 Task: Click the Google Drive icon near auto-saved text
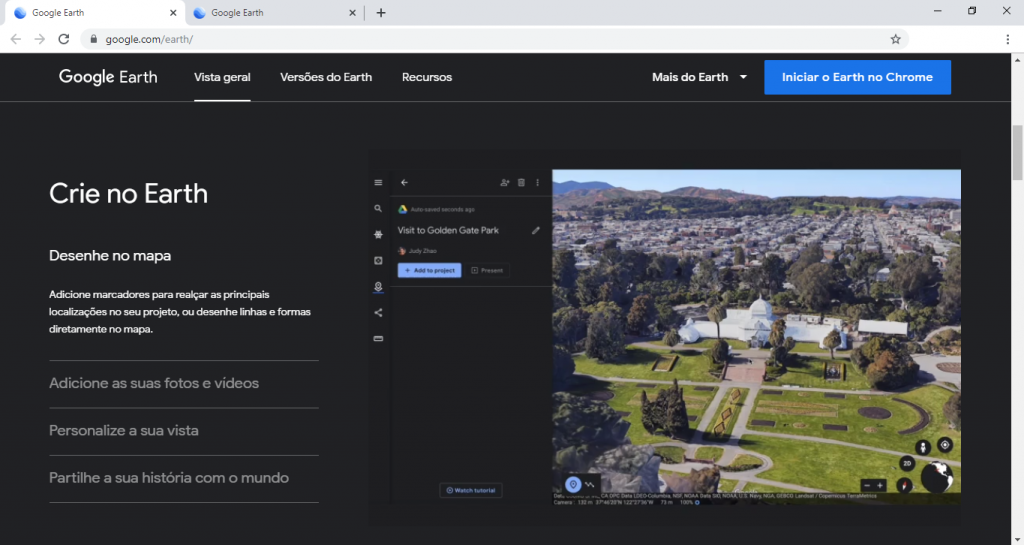point(403,210)
